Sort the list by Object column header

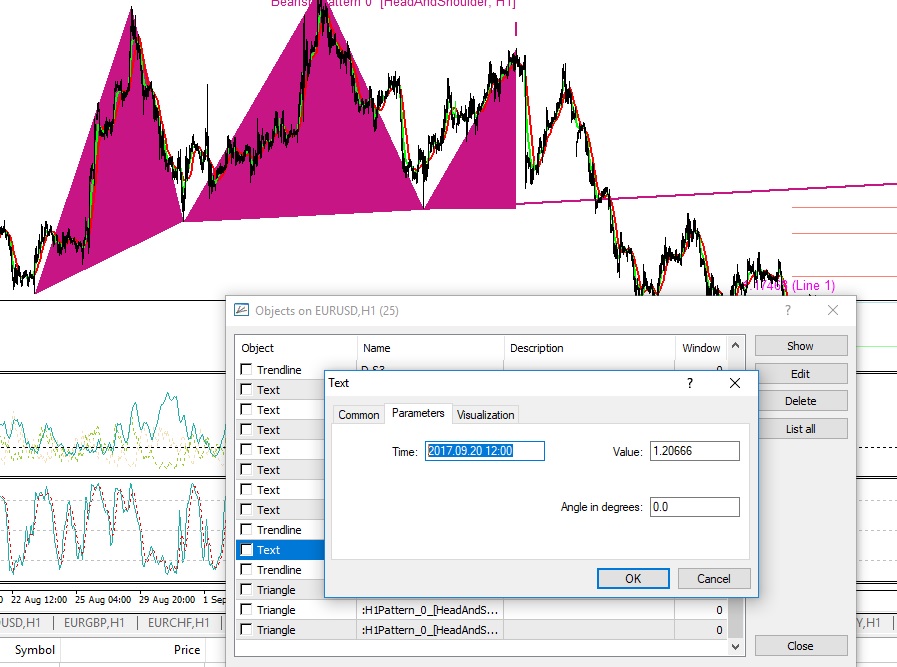pyautogui.click(x=296, y=348)
